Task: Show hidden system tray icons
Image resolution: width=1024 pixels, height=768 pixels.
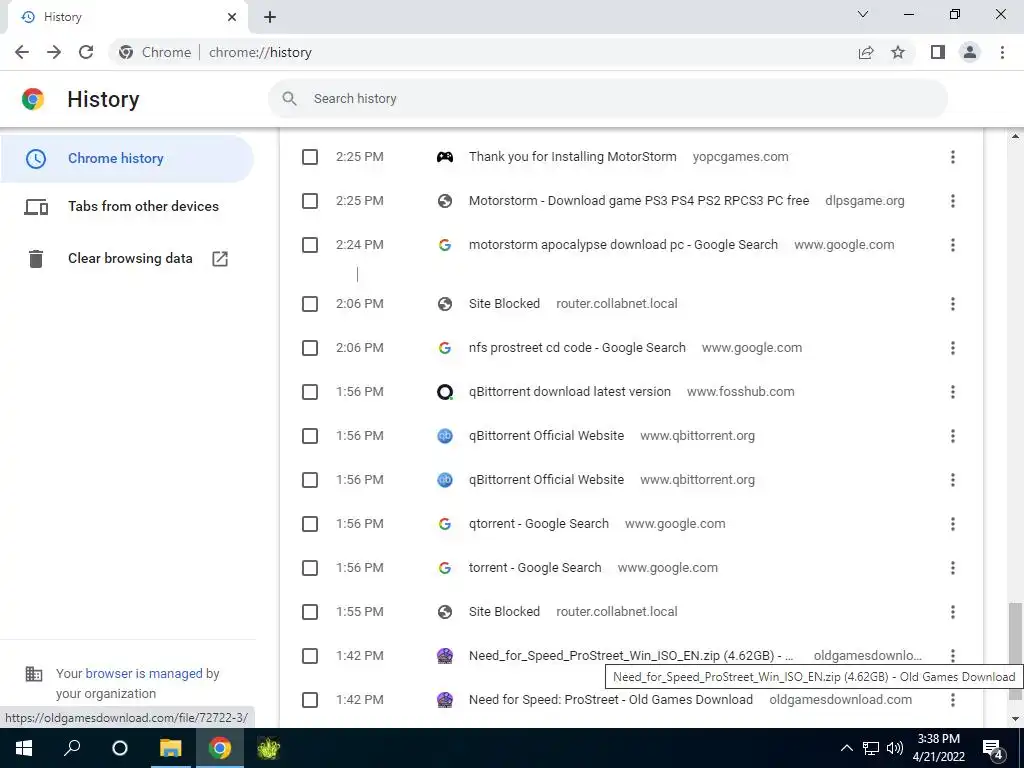Action: click(846, 748)
